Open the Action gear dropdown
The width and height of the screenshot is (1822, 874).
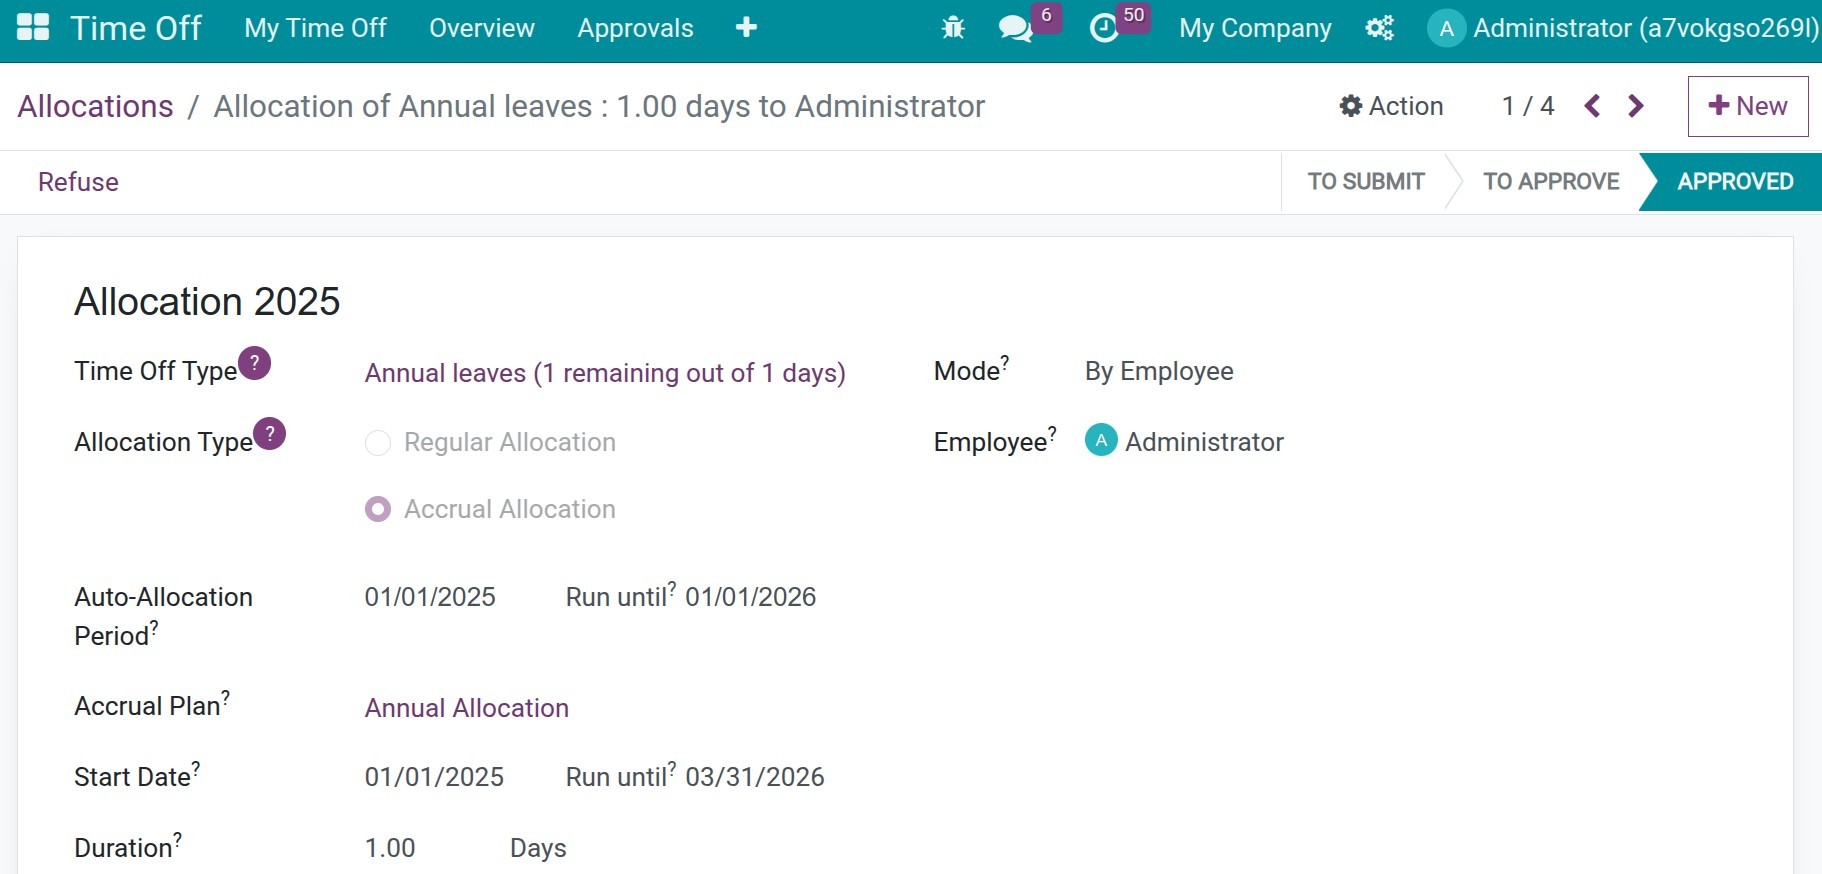1391,106
